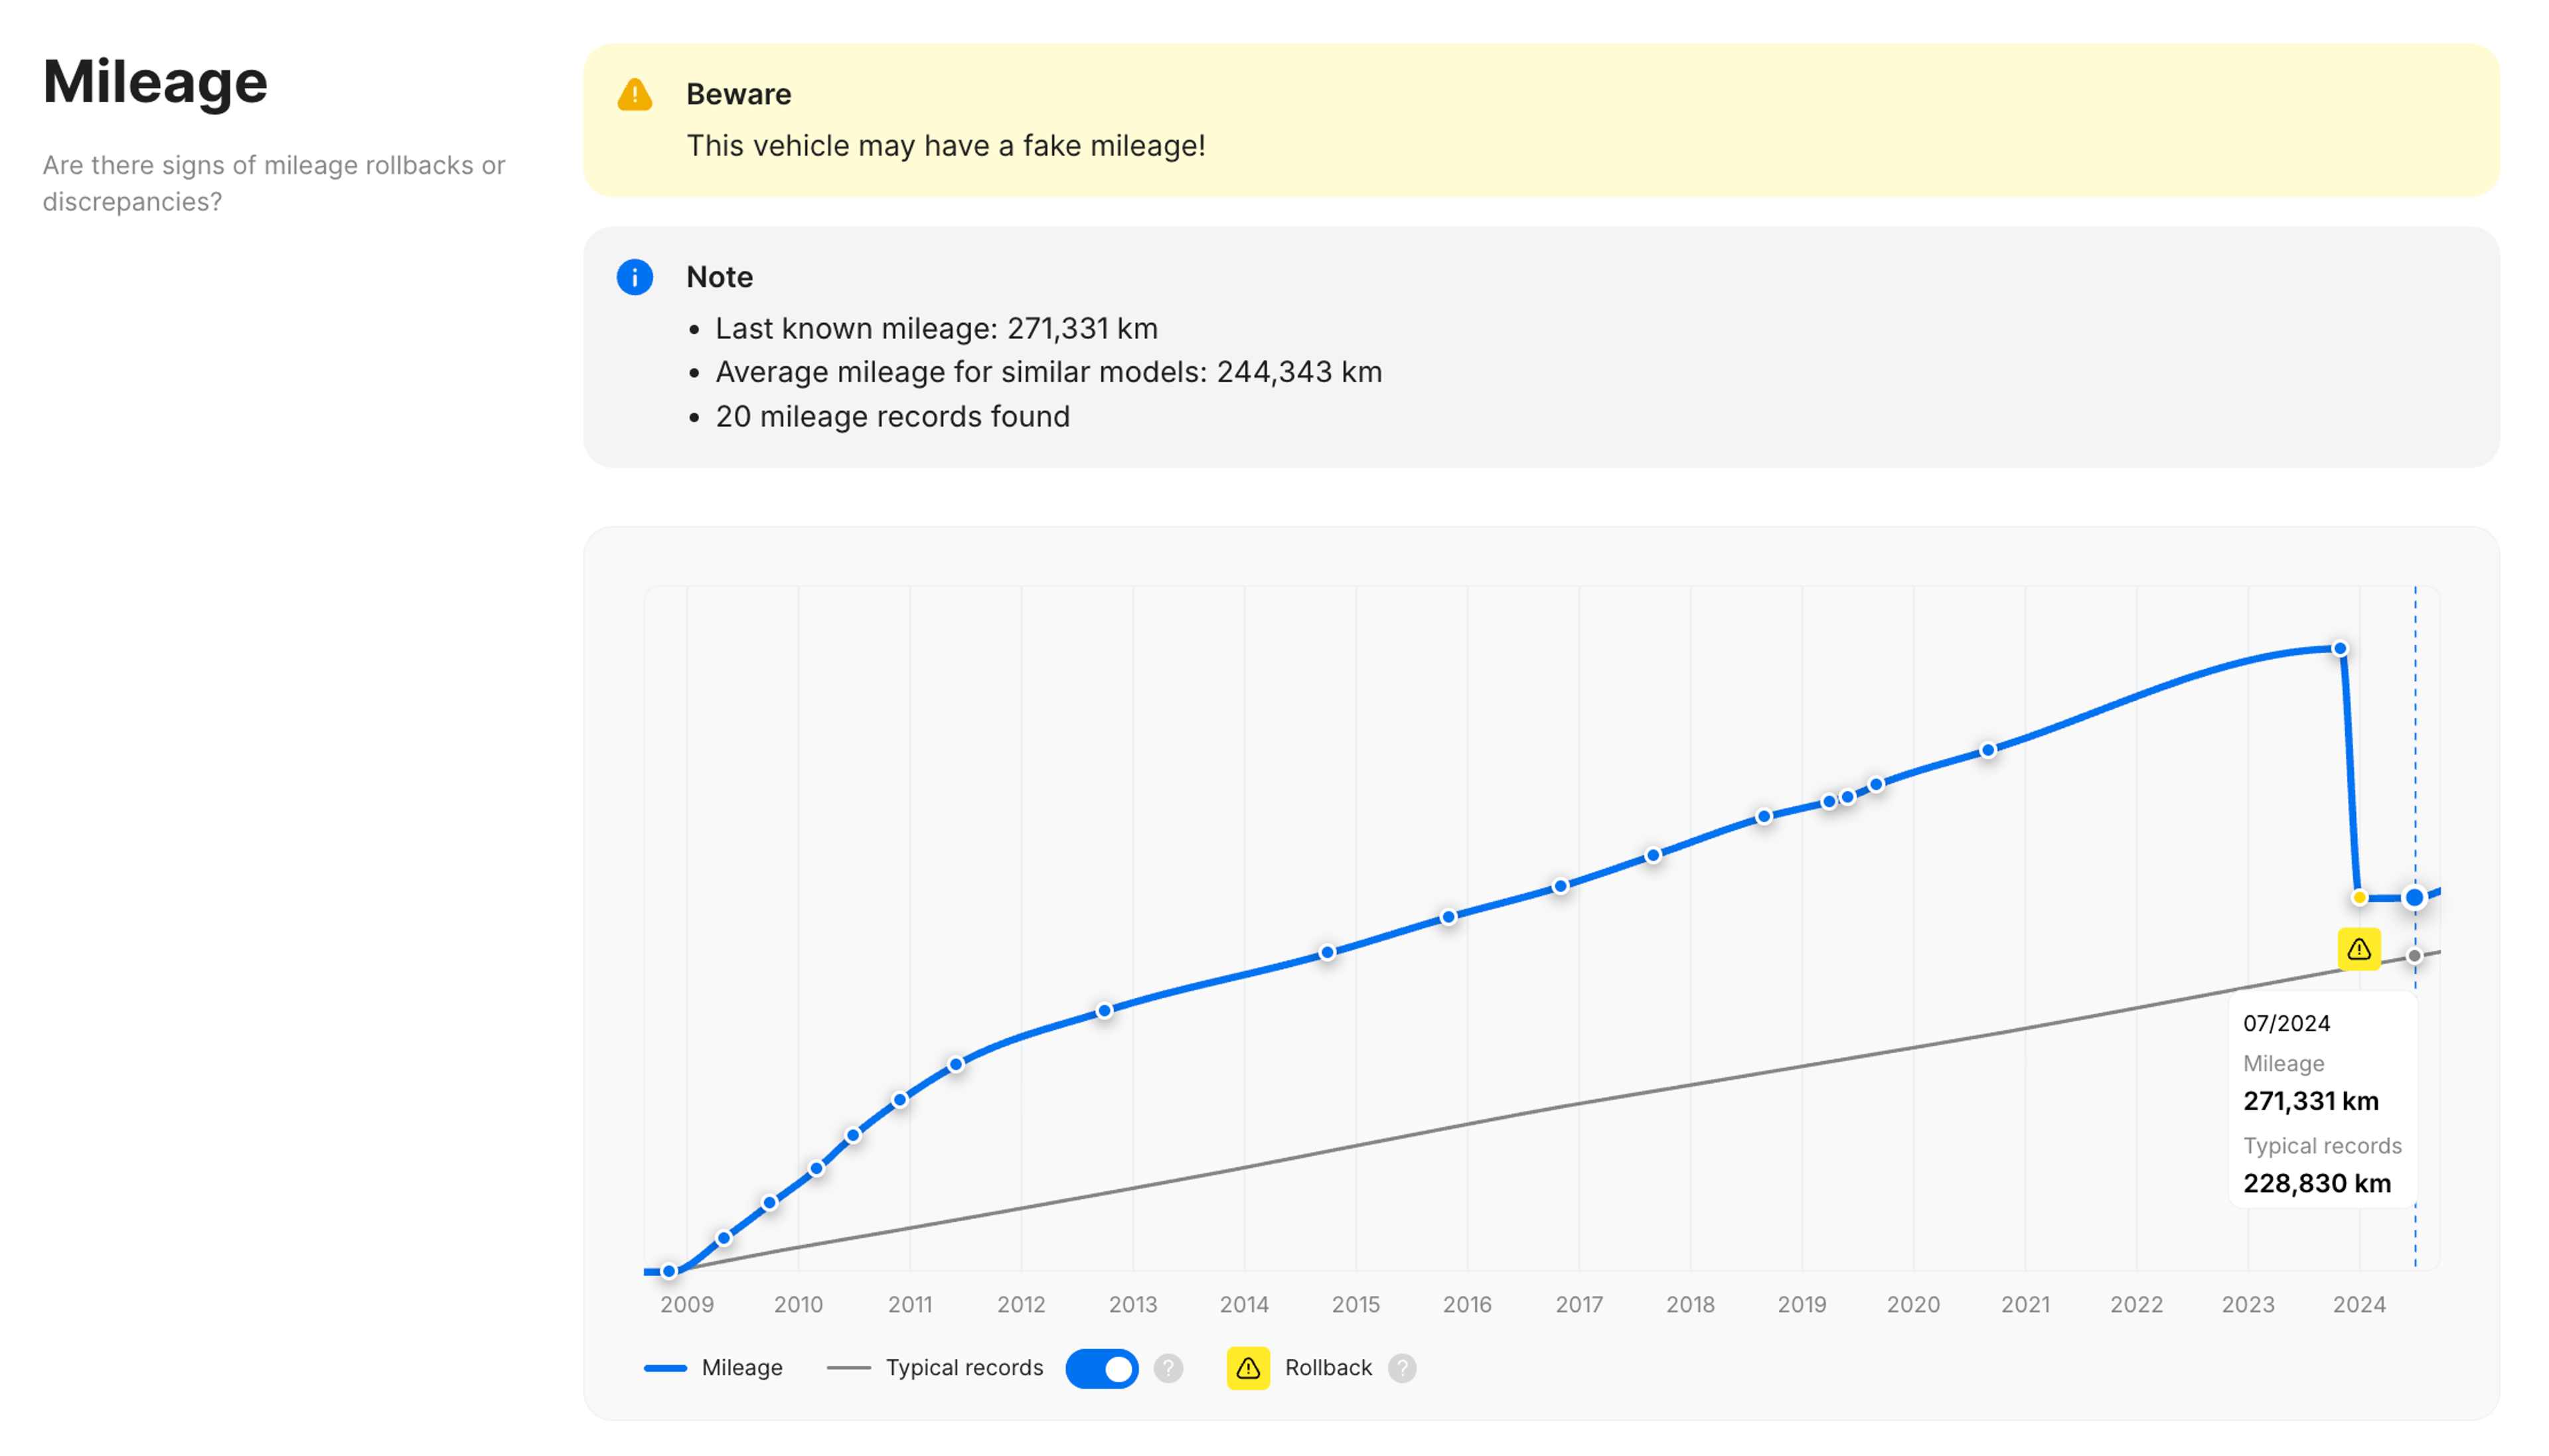Screen dimensions: 2549x1456
Task: Select the mileage data point in late 2020
Action: point(1987,749)
